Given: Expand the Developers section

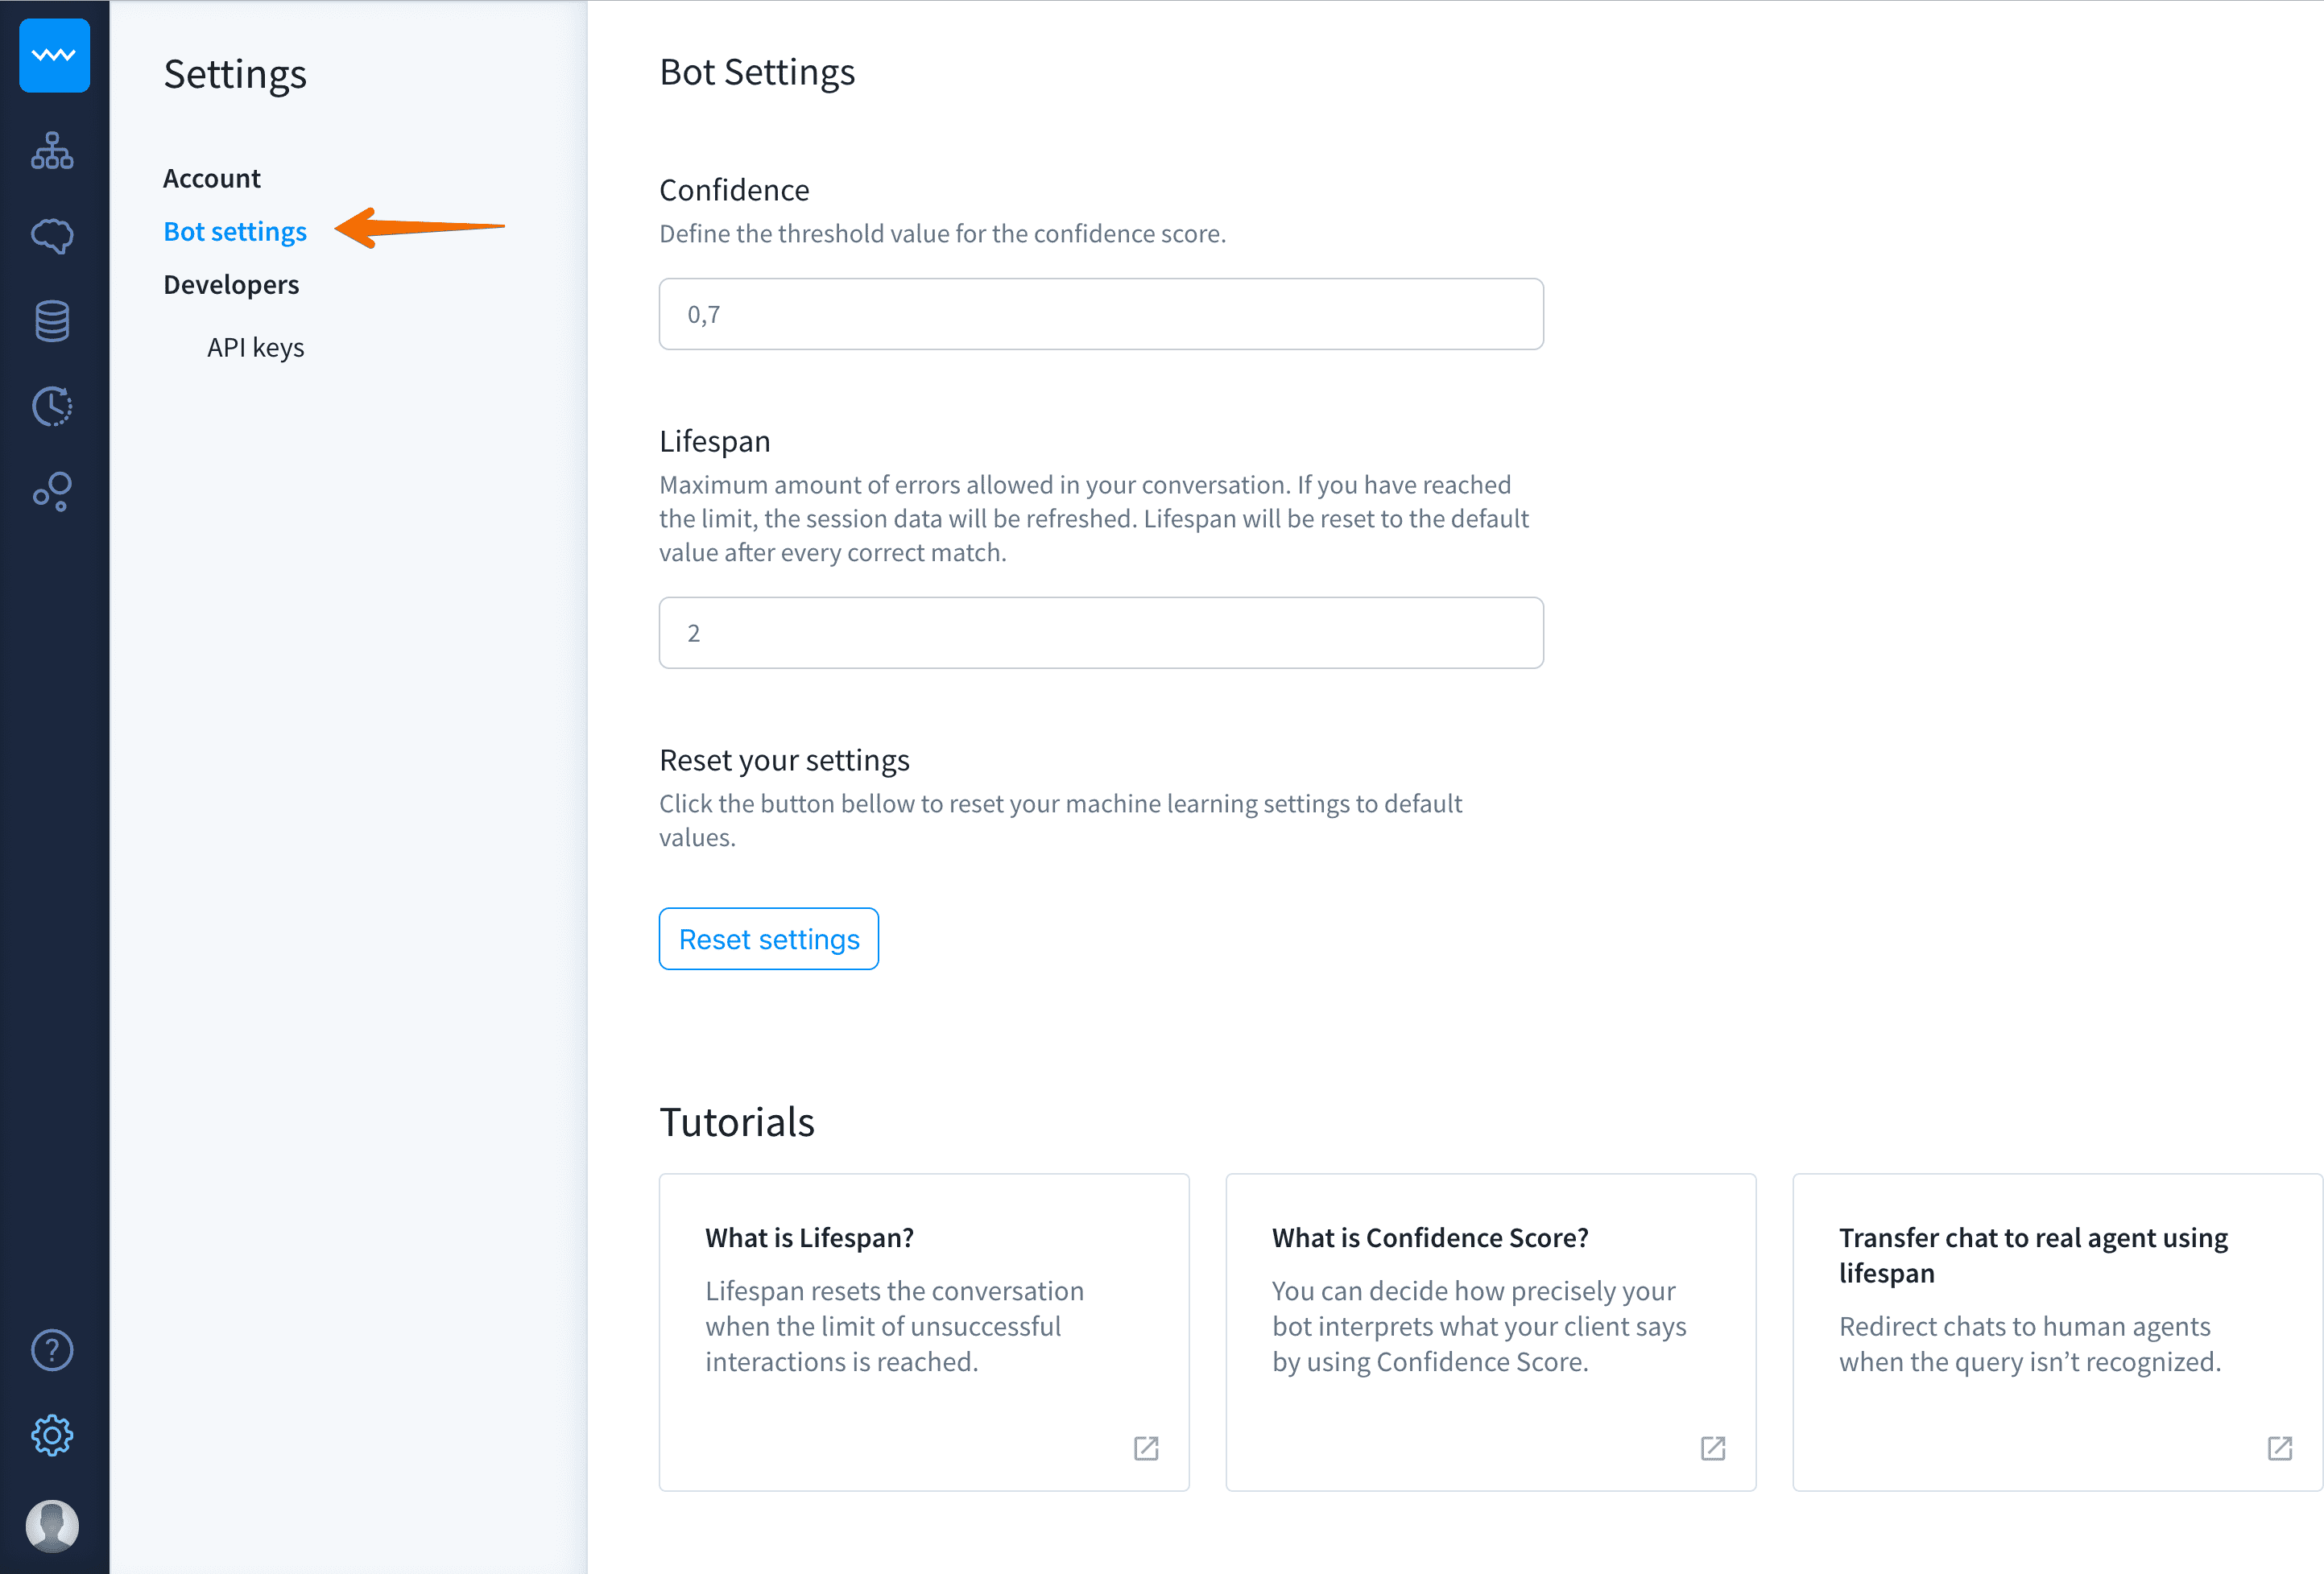Looking at the screenshot, I should point(231,284).
